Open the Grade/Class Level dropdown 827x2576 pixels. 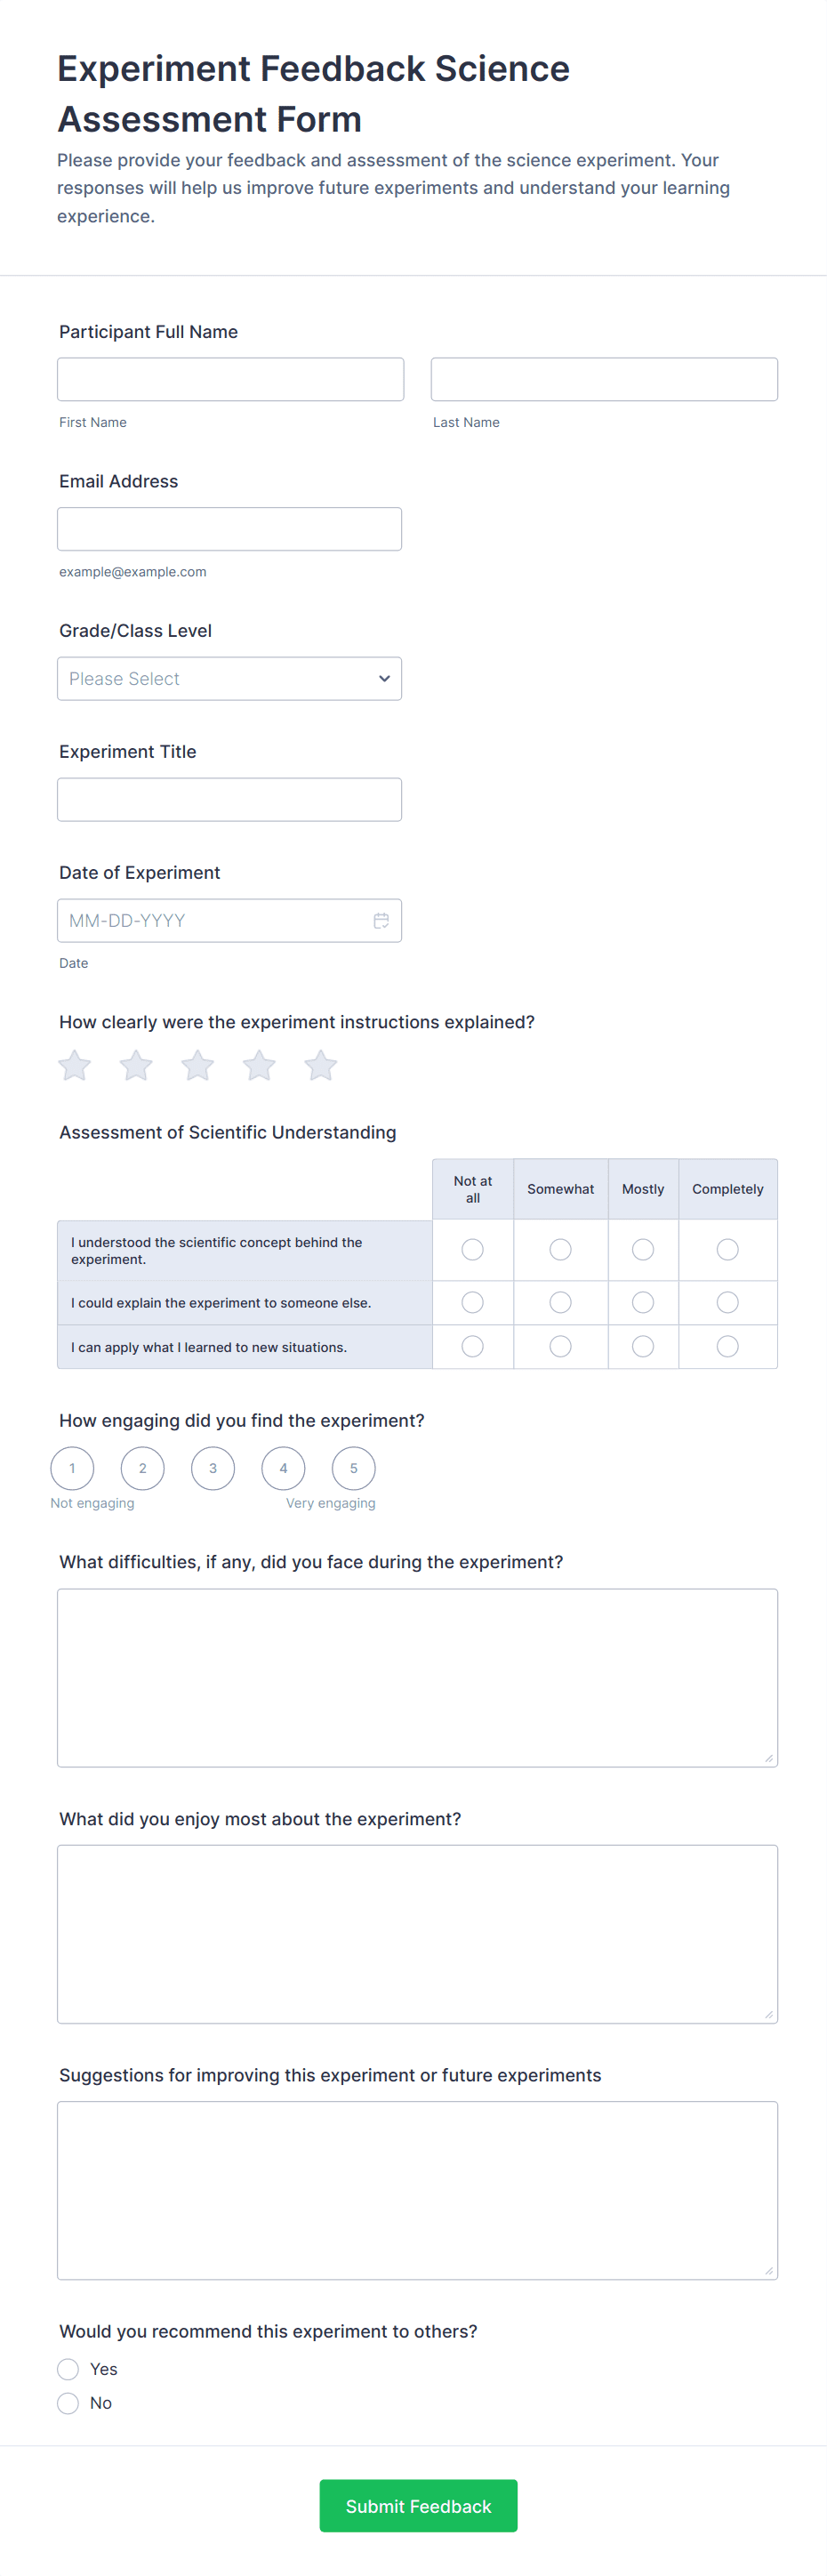tap(229, 679)
